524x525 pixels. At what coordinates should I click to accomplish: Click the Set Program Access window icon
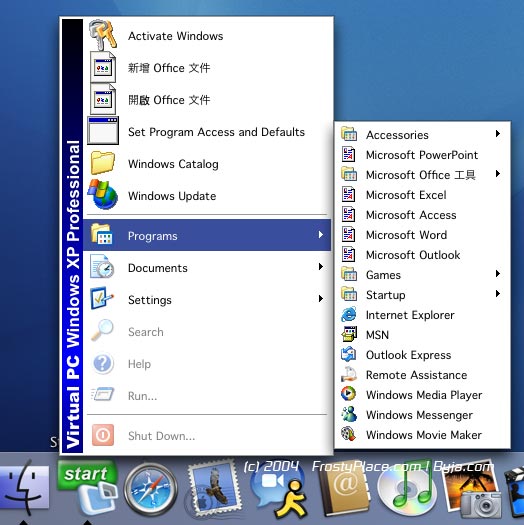pyautogui.click(x=103, y=131)
